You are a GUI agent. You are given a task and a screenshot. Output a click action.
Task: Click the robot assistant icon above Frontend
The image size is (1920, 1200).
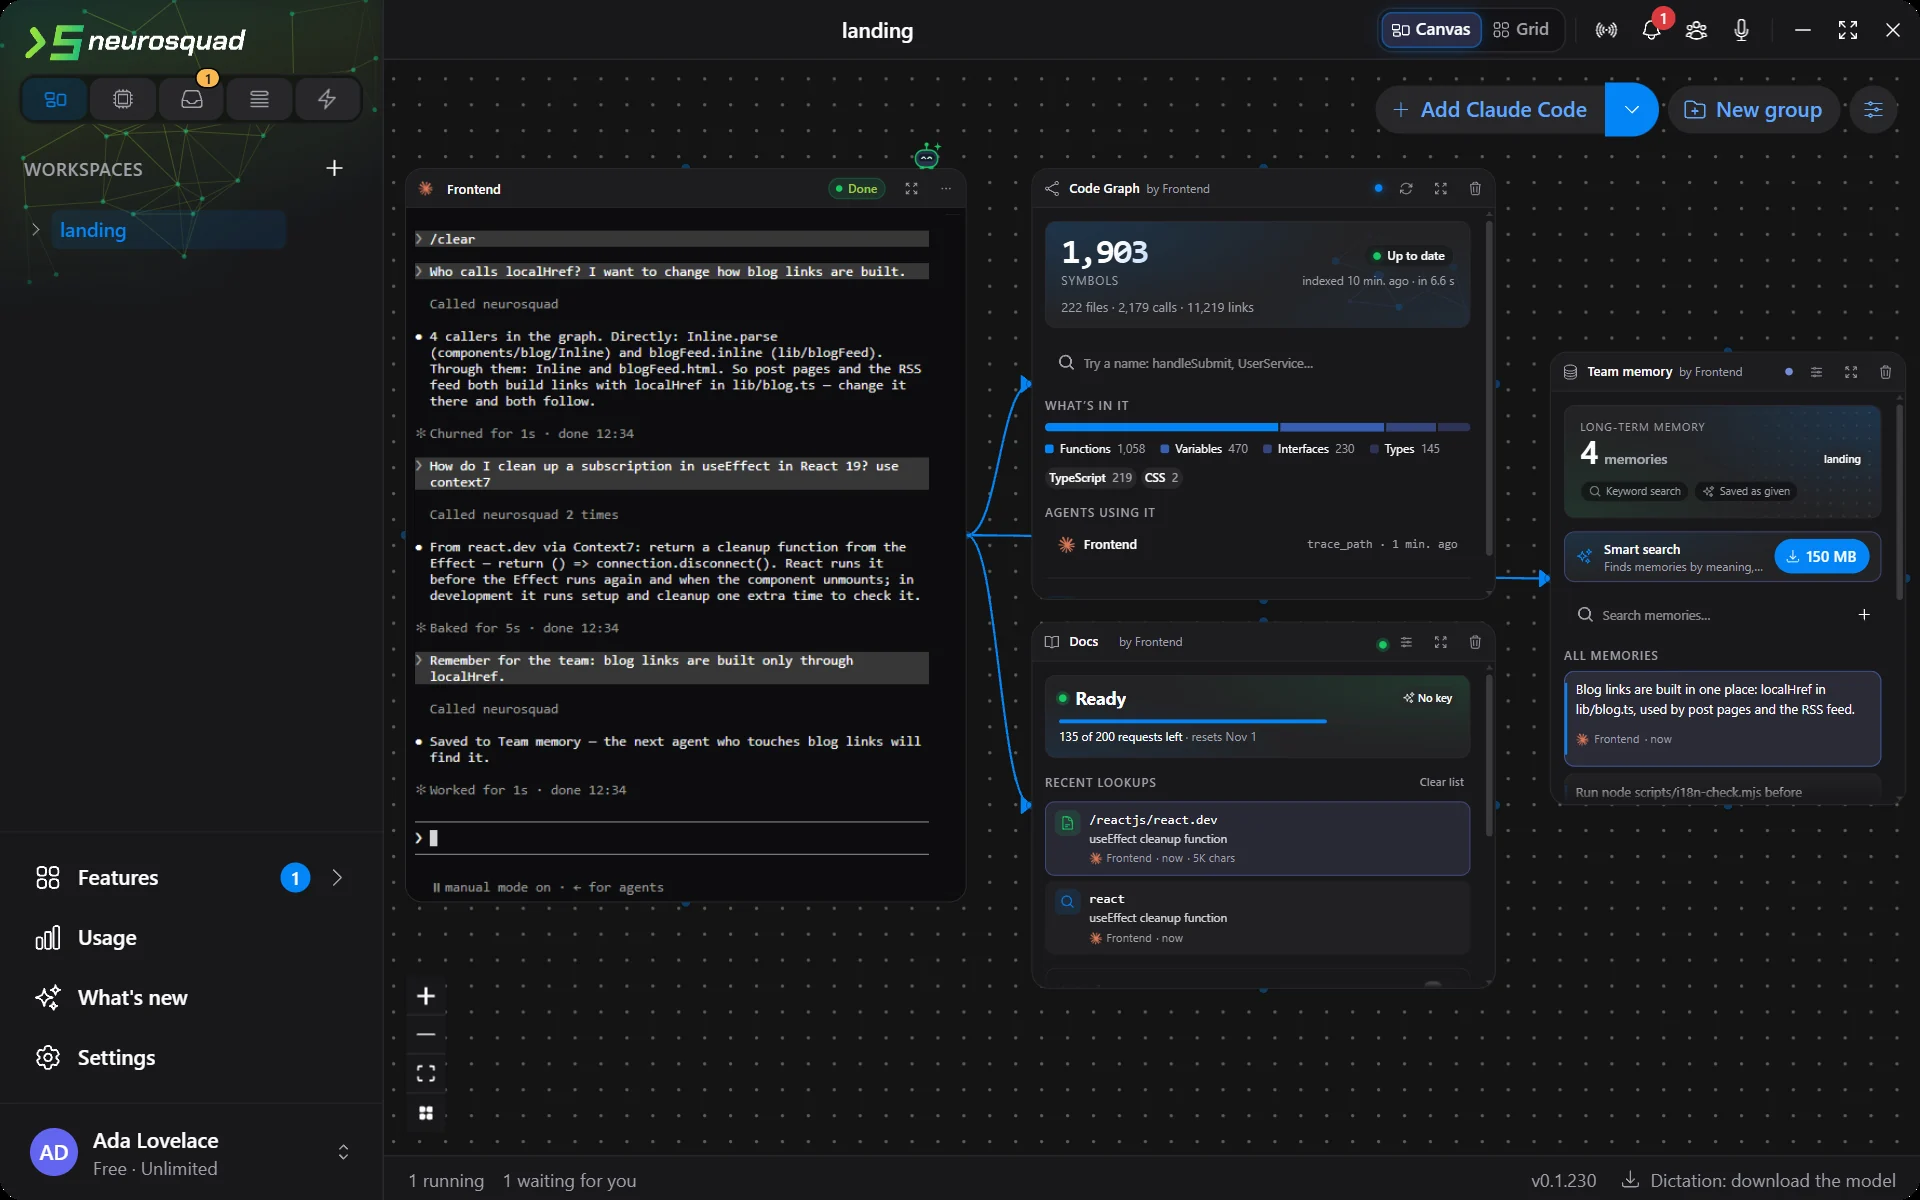point(927,156)
